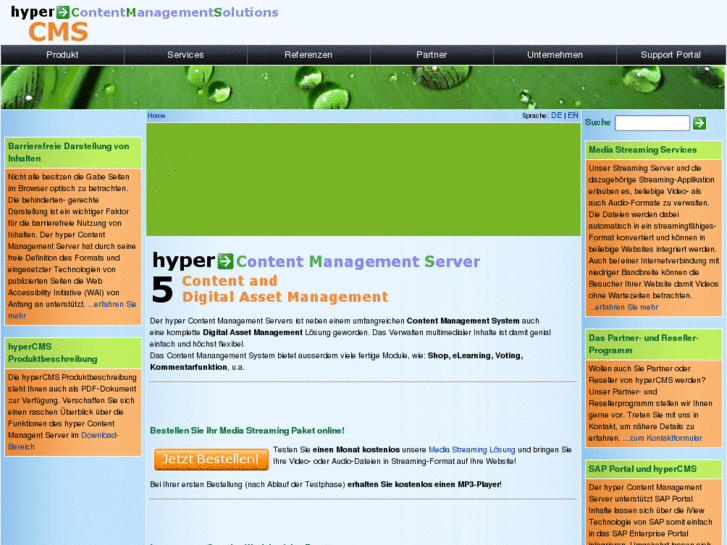Click the leaf header banner image
The width and height of the screenshot is (727, 545).
tap(363, 87)
